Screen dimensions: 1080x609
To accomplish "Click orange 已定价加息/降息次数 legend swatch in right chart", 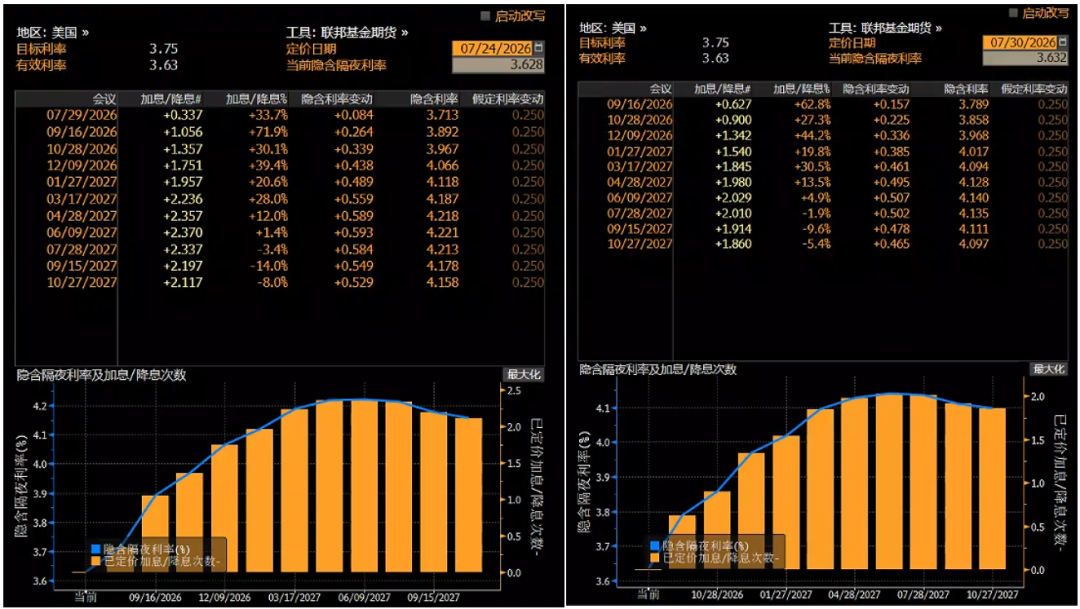I will click(655, 557).
